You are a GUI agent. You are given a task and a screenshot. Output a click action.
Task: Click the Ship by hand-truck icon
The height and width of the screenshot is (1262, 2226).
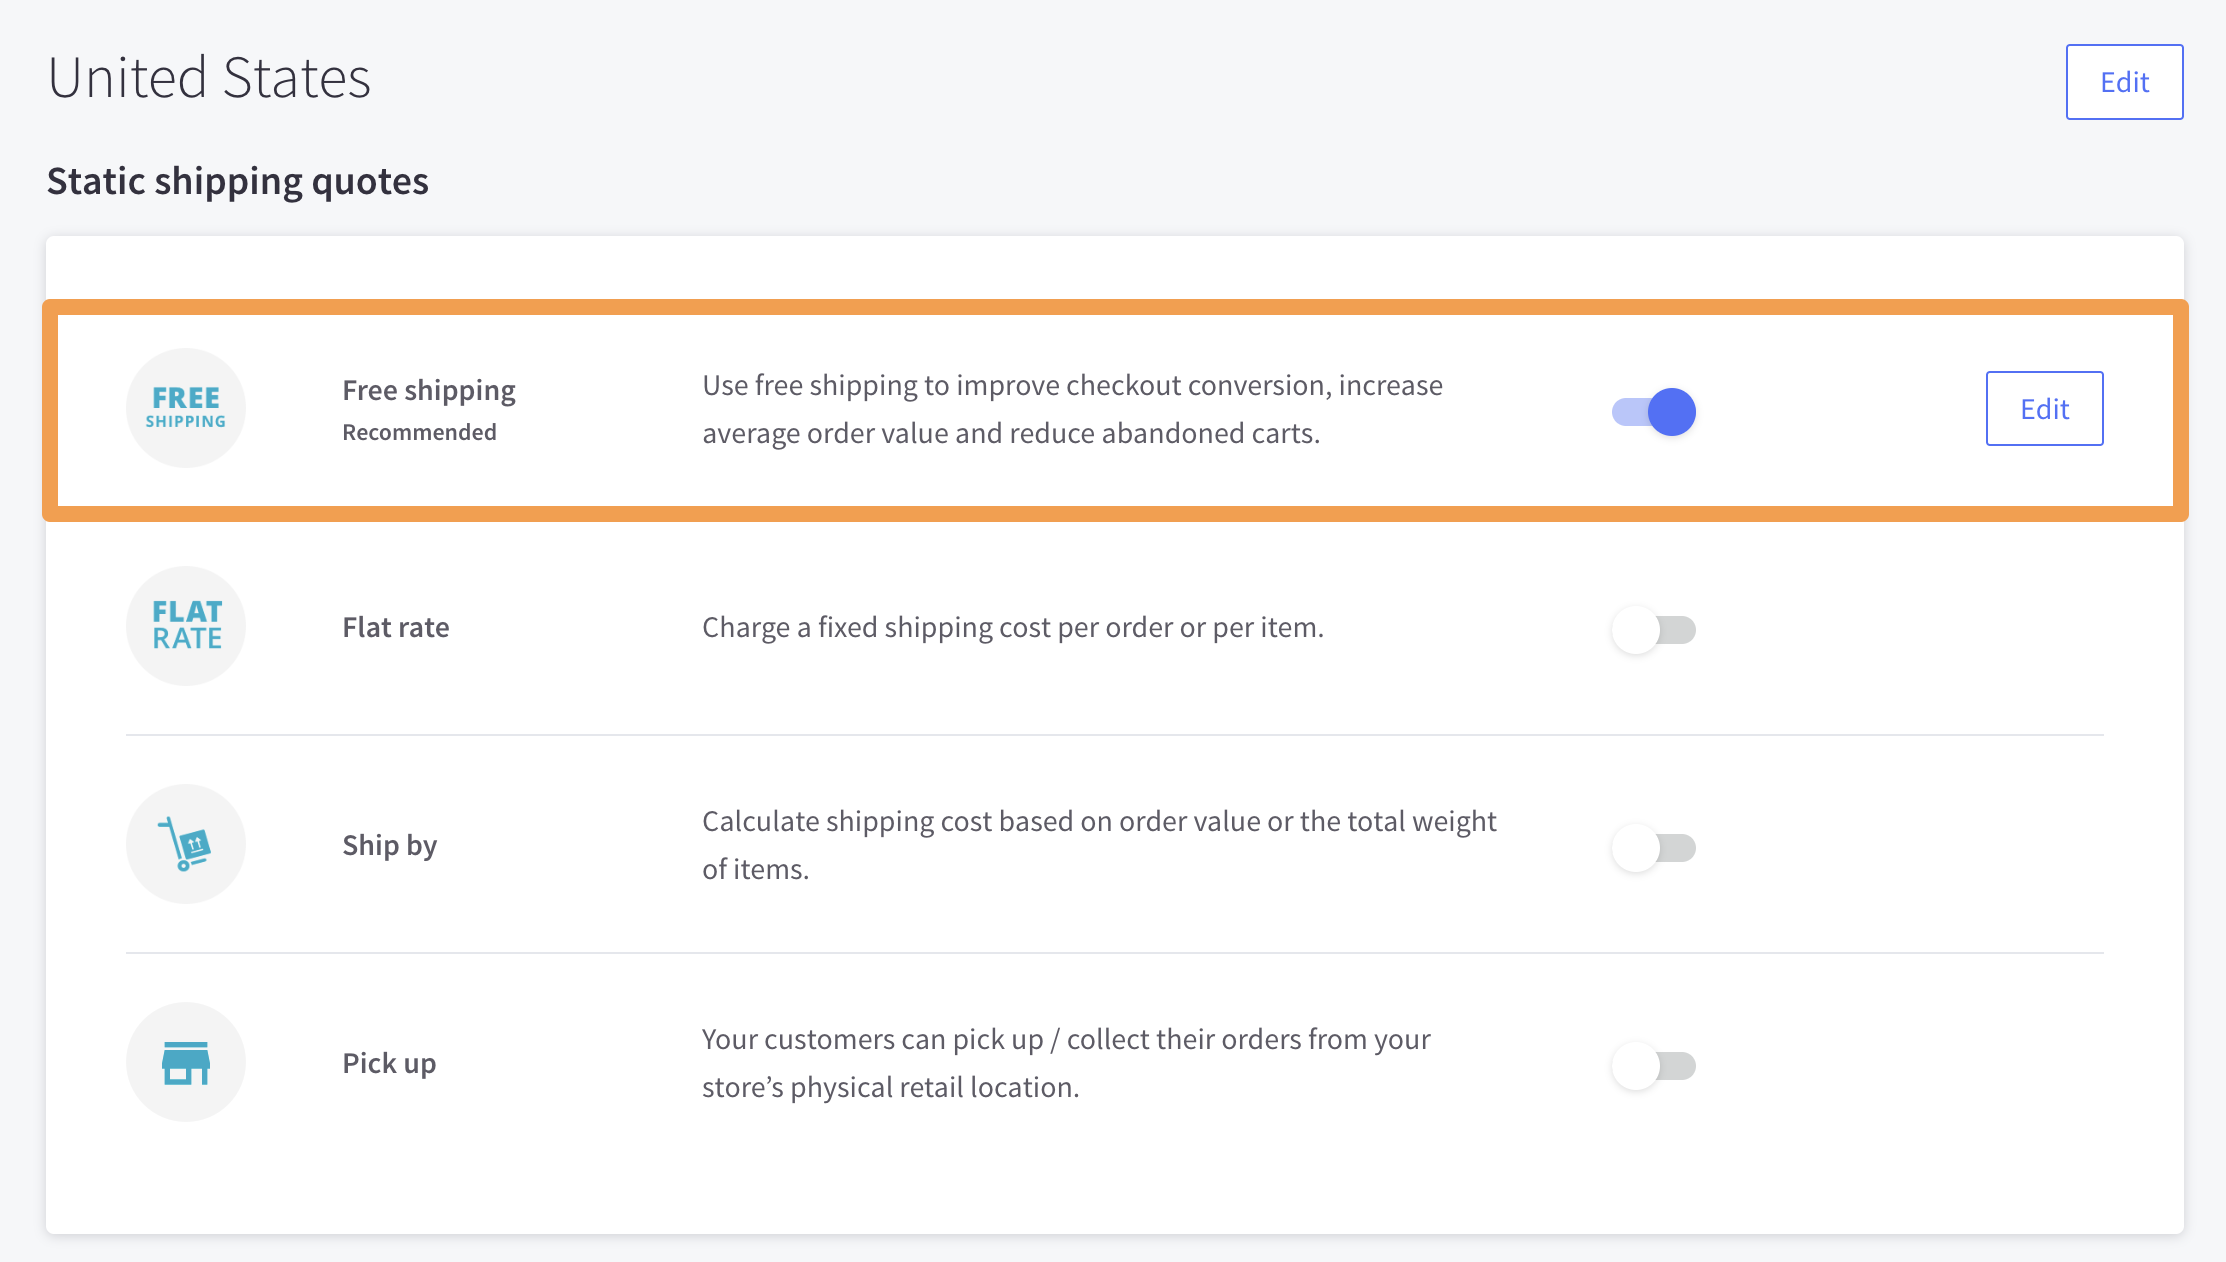pos(186,844)
